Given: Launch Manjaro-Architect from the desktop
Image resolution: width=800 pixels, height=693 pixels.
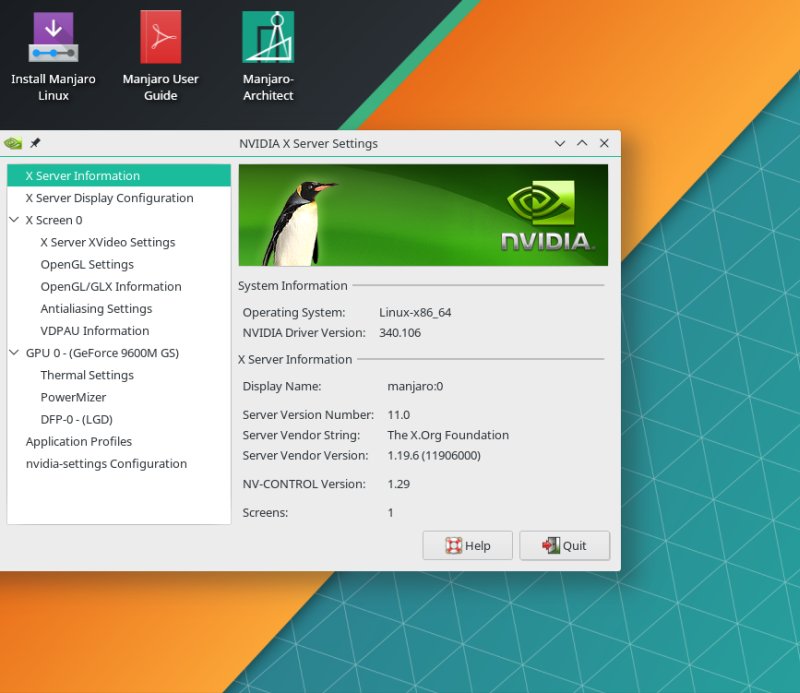Looking at the screenshot, I should [267, 40].
